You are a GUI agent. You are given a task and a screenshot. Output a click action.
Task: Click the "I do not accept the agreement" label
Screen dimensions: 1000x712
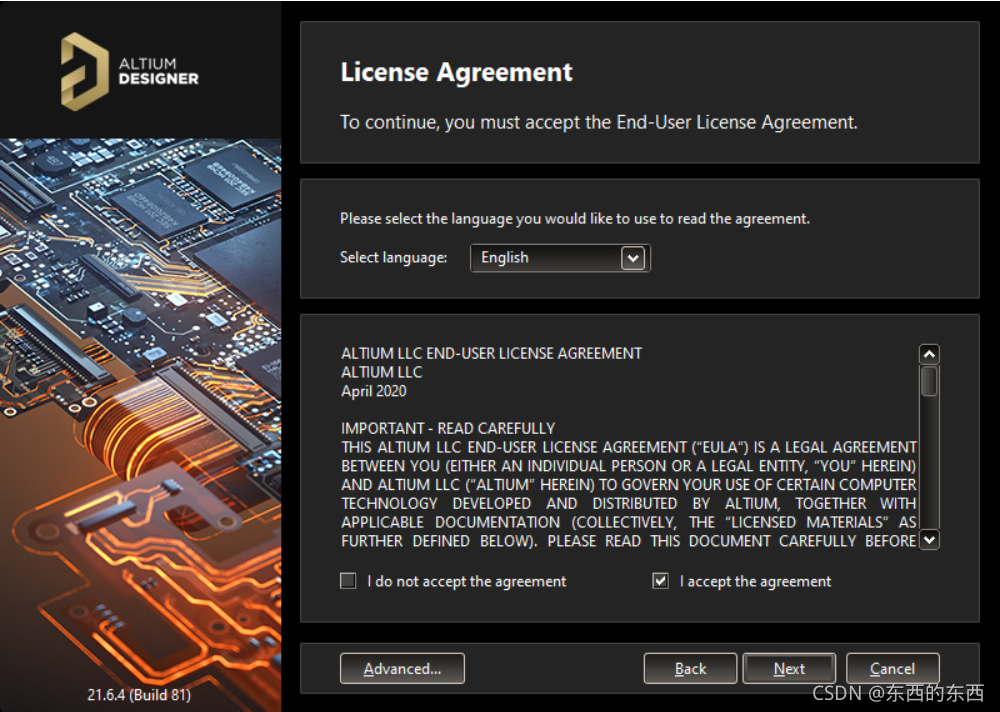(466, 581)
